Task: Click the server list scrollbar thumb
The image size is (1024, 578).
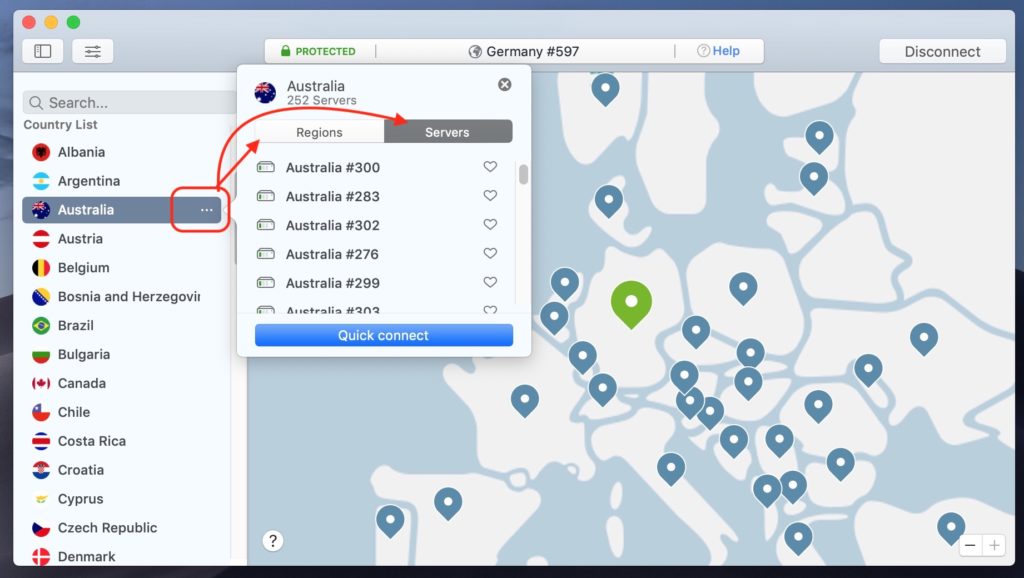Action: point(523,174)
